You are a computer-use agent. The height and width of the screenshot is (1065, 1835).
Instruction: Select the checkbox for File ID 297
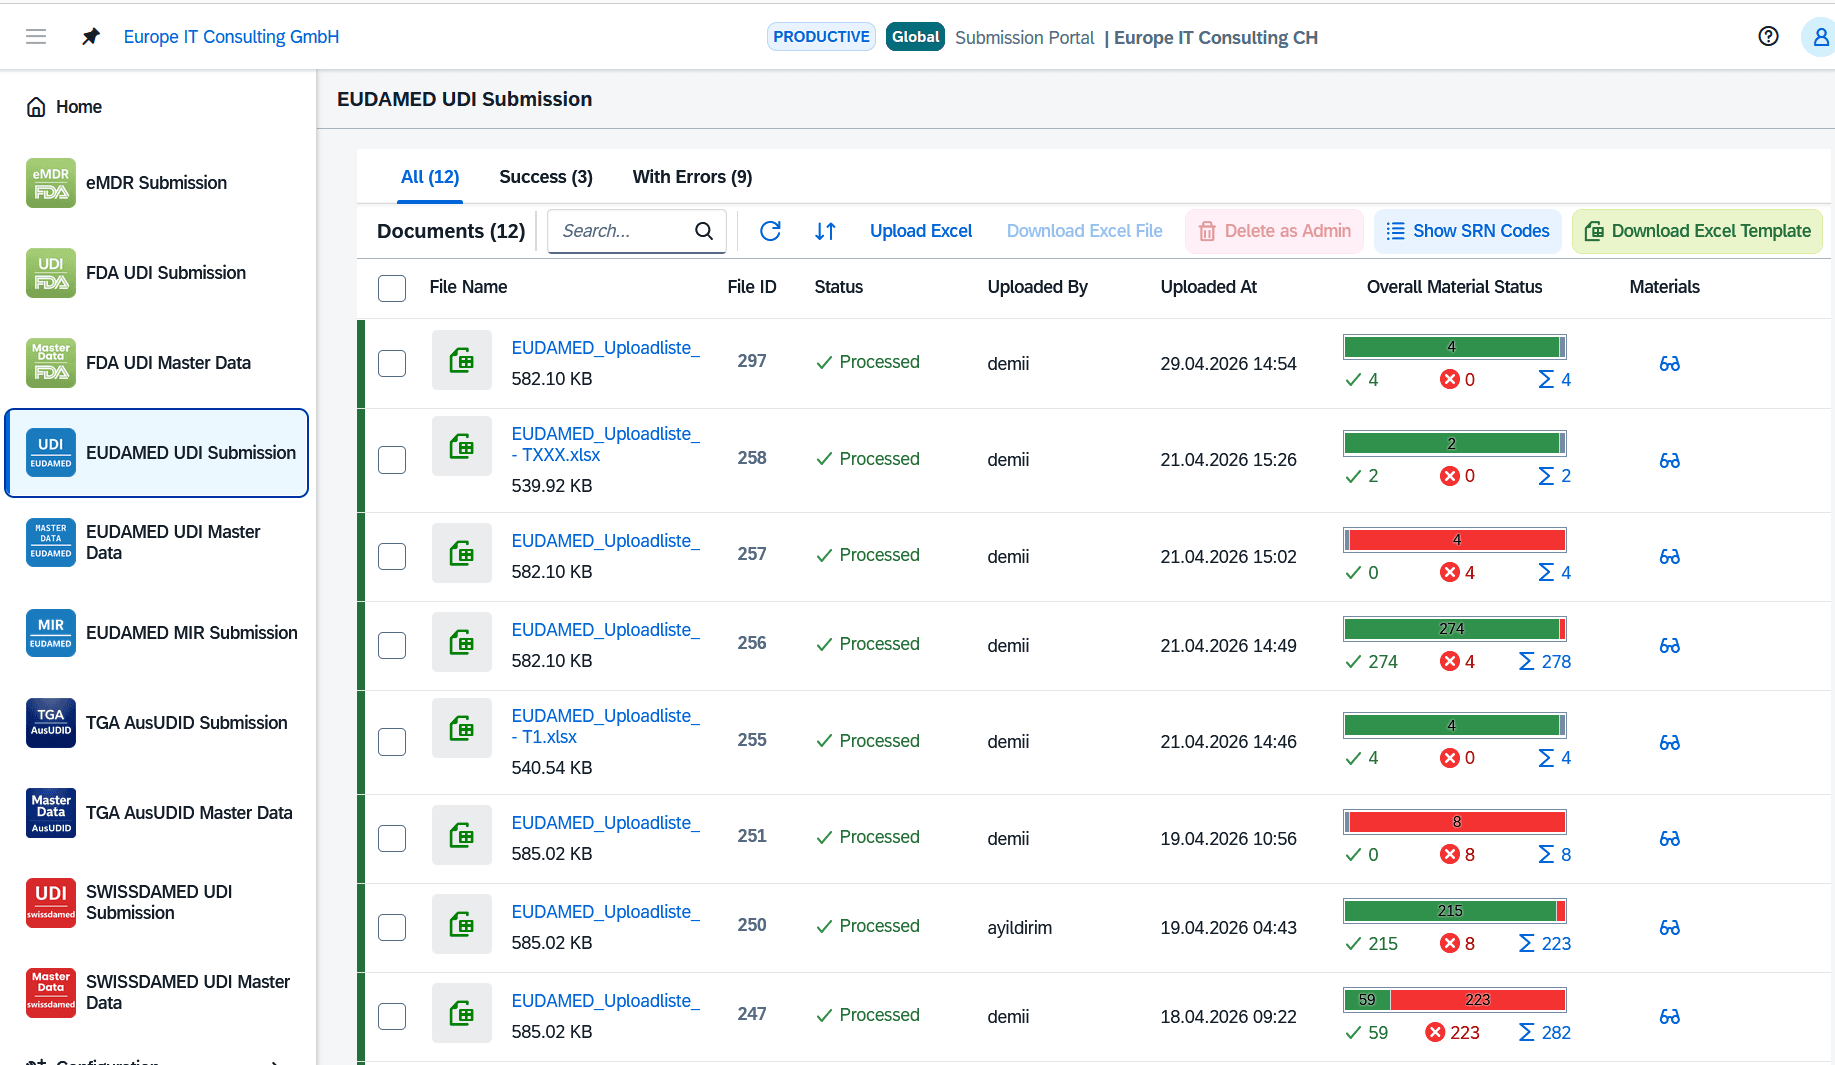coord(392,363)
